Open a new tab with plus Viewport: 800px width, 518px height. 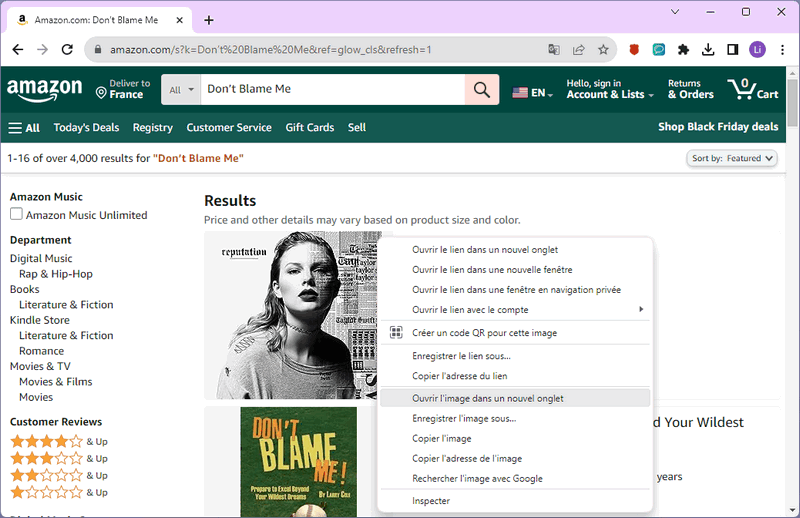pos(209,20)
